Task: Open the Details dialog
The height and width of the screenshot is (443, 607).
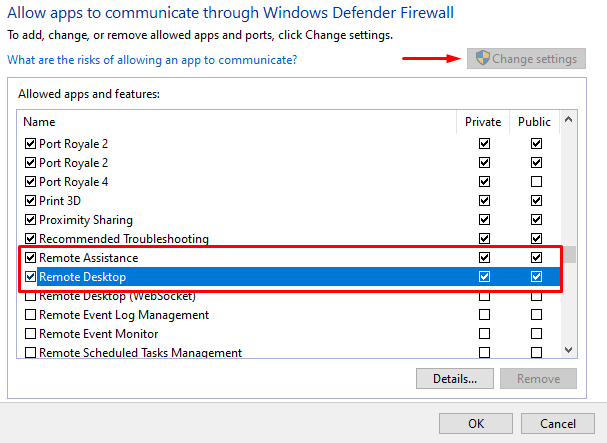Action: [x=454, y=379]
